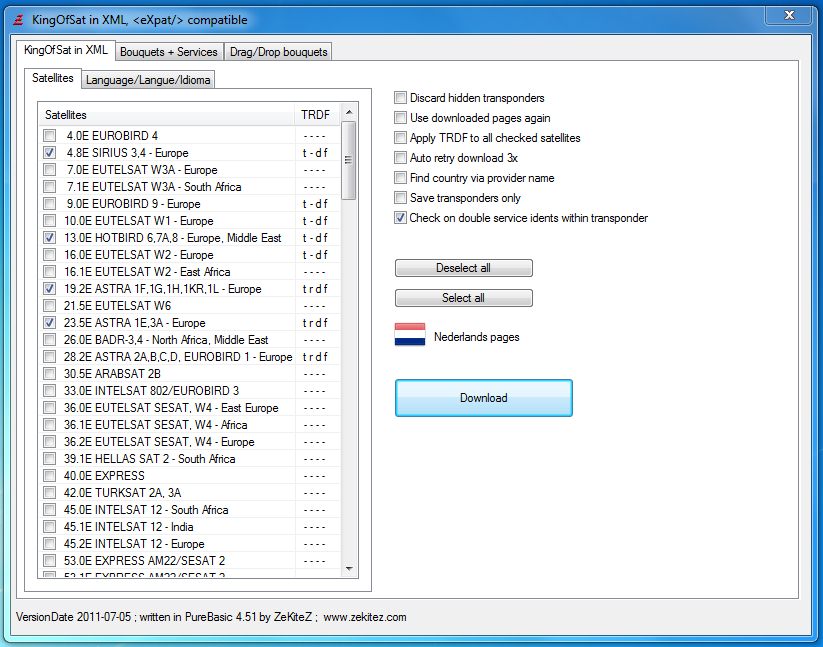823x647 pixels.
Task: Switch to the KingOfSat in XML tab
Action: [x=66, y=50]
